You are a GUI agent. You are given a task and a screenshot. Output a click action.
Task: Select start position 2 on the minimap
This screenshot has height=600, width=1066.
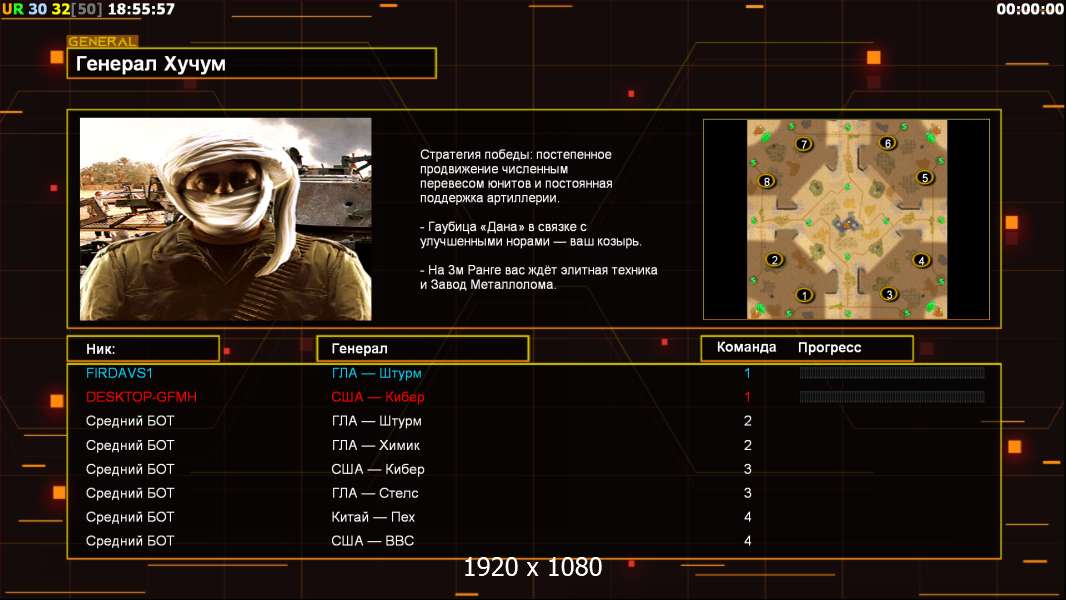(x=774, y=260)
